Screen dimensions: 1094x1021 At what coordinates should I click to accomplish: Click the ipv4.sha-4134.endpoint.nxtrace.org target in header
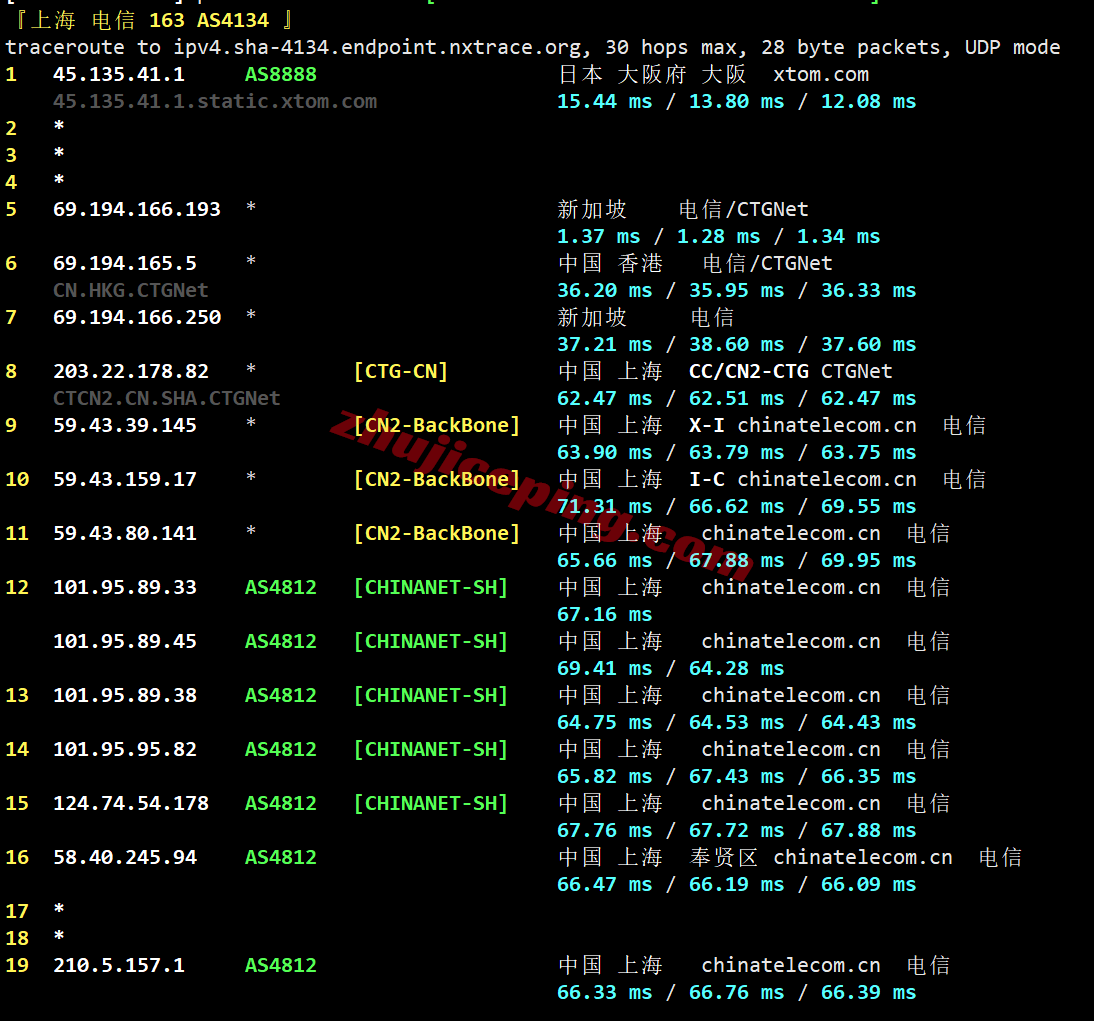pyautogui.click(x=377, y=47)
